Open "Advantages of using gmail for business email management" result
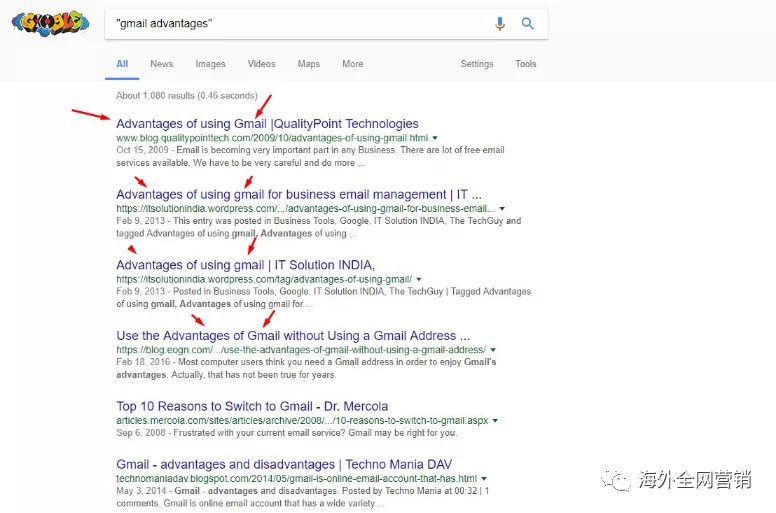Viewport: 776px width, 513px height. [299, 194]
